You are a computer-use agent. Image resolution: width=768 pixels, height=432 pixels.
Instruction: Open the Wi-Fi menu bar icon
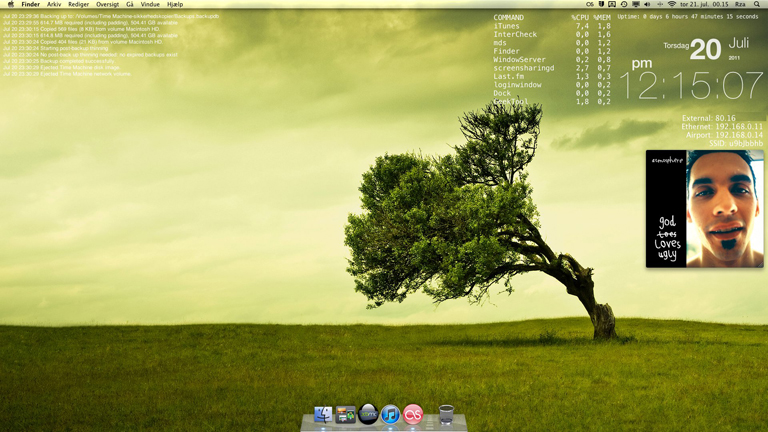coord(672,4)
